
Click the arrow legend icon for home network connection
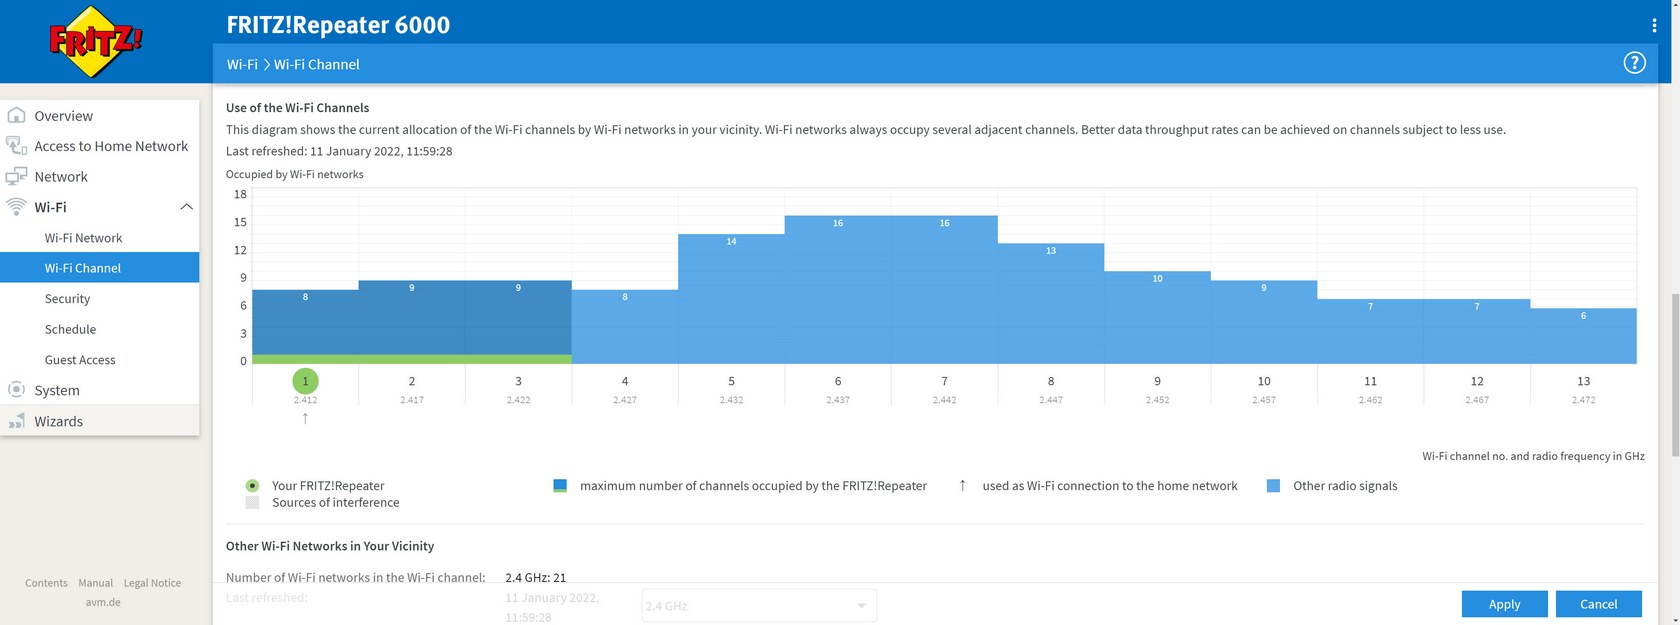[962, 485]
